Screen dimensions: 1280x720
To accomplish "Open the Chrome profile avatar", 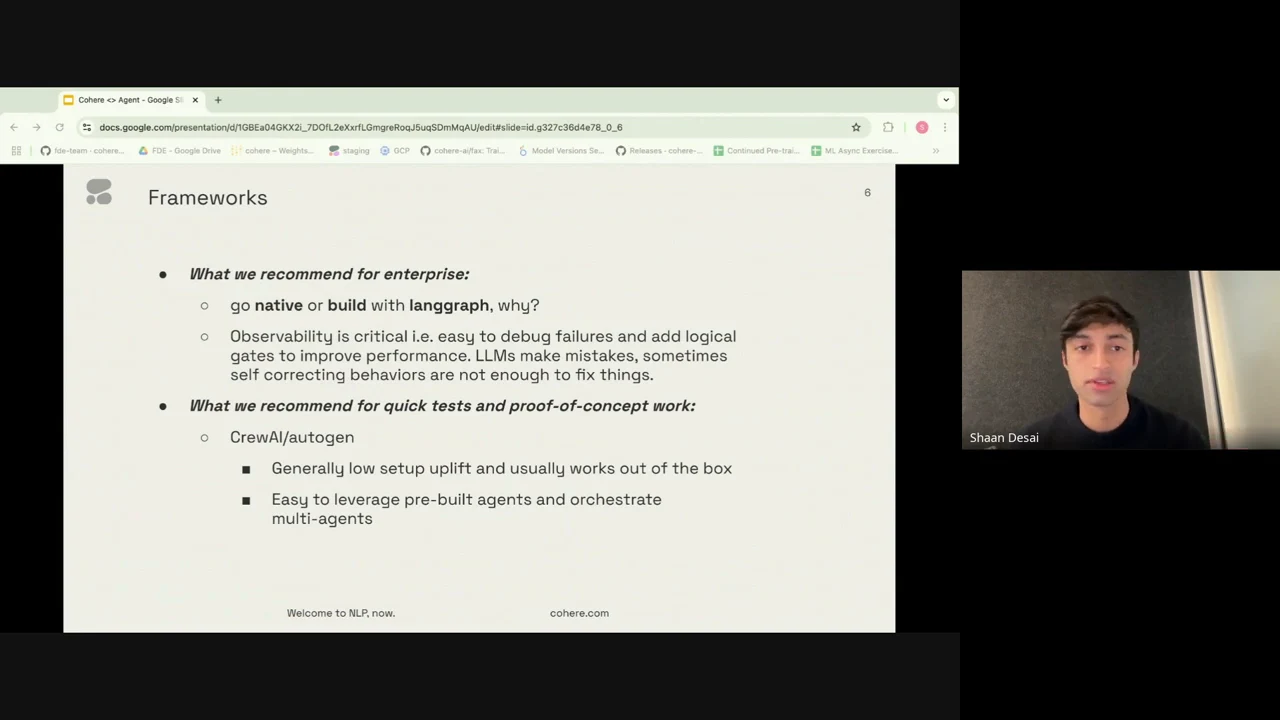I will click(x=922, y=127).
